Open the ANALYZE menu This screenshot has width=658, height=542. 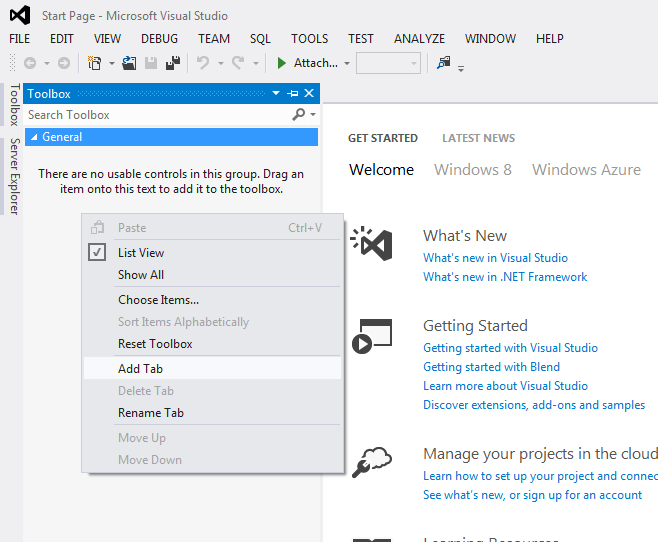[x=419, y=39]
